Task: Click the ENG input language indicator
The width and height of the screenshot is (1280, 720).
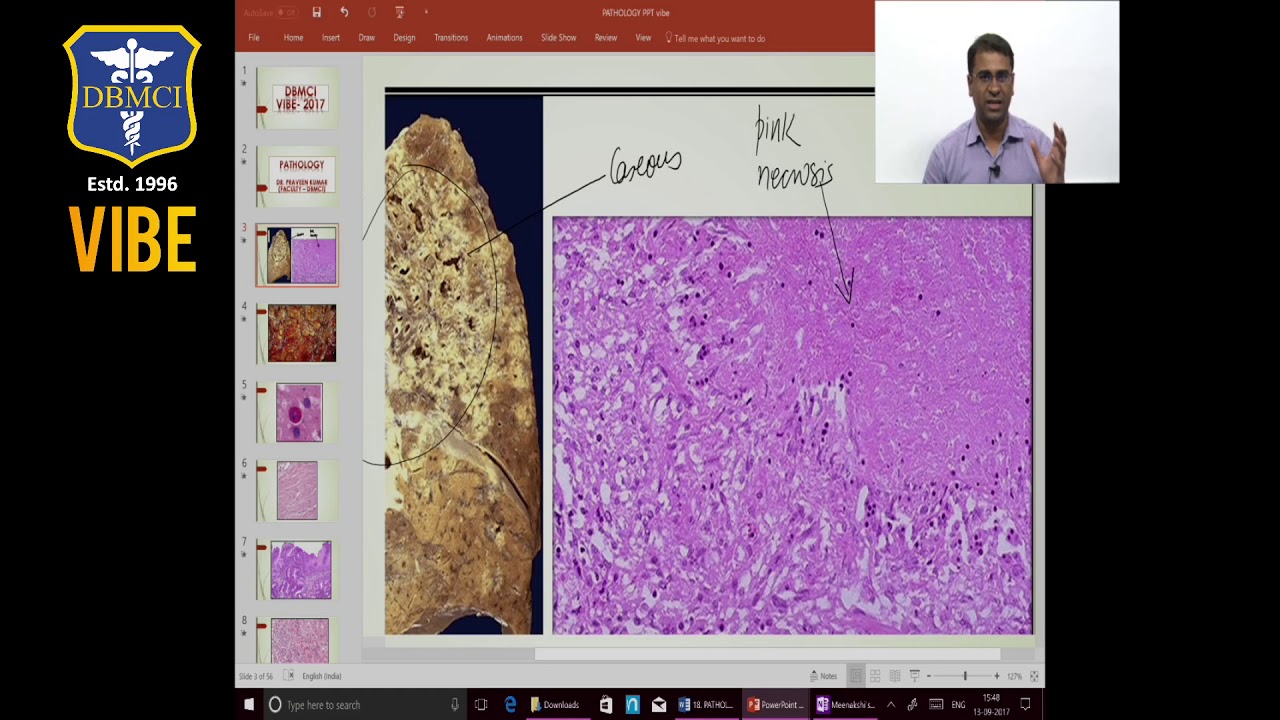Action: [x=958, y=705]
